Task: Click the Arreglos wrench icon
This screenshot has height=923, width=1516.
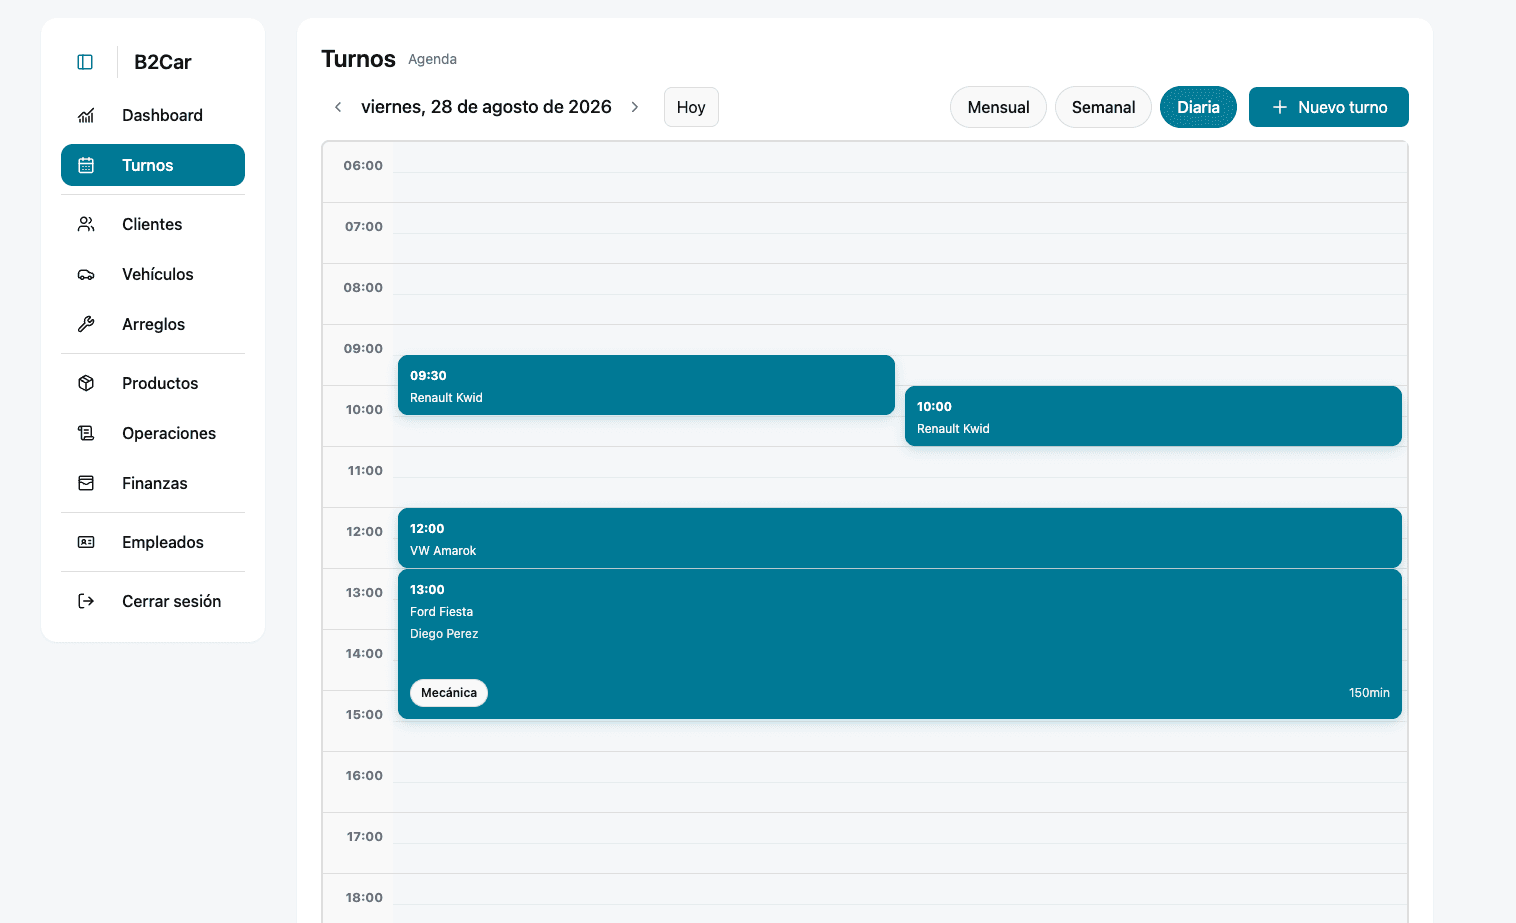Action: coord(86,324)
